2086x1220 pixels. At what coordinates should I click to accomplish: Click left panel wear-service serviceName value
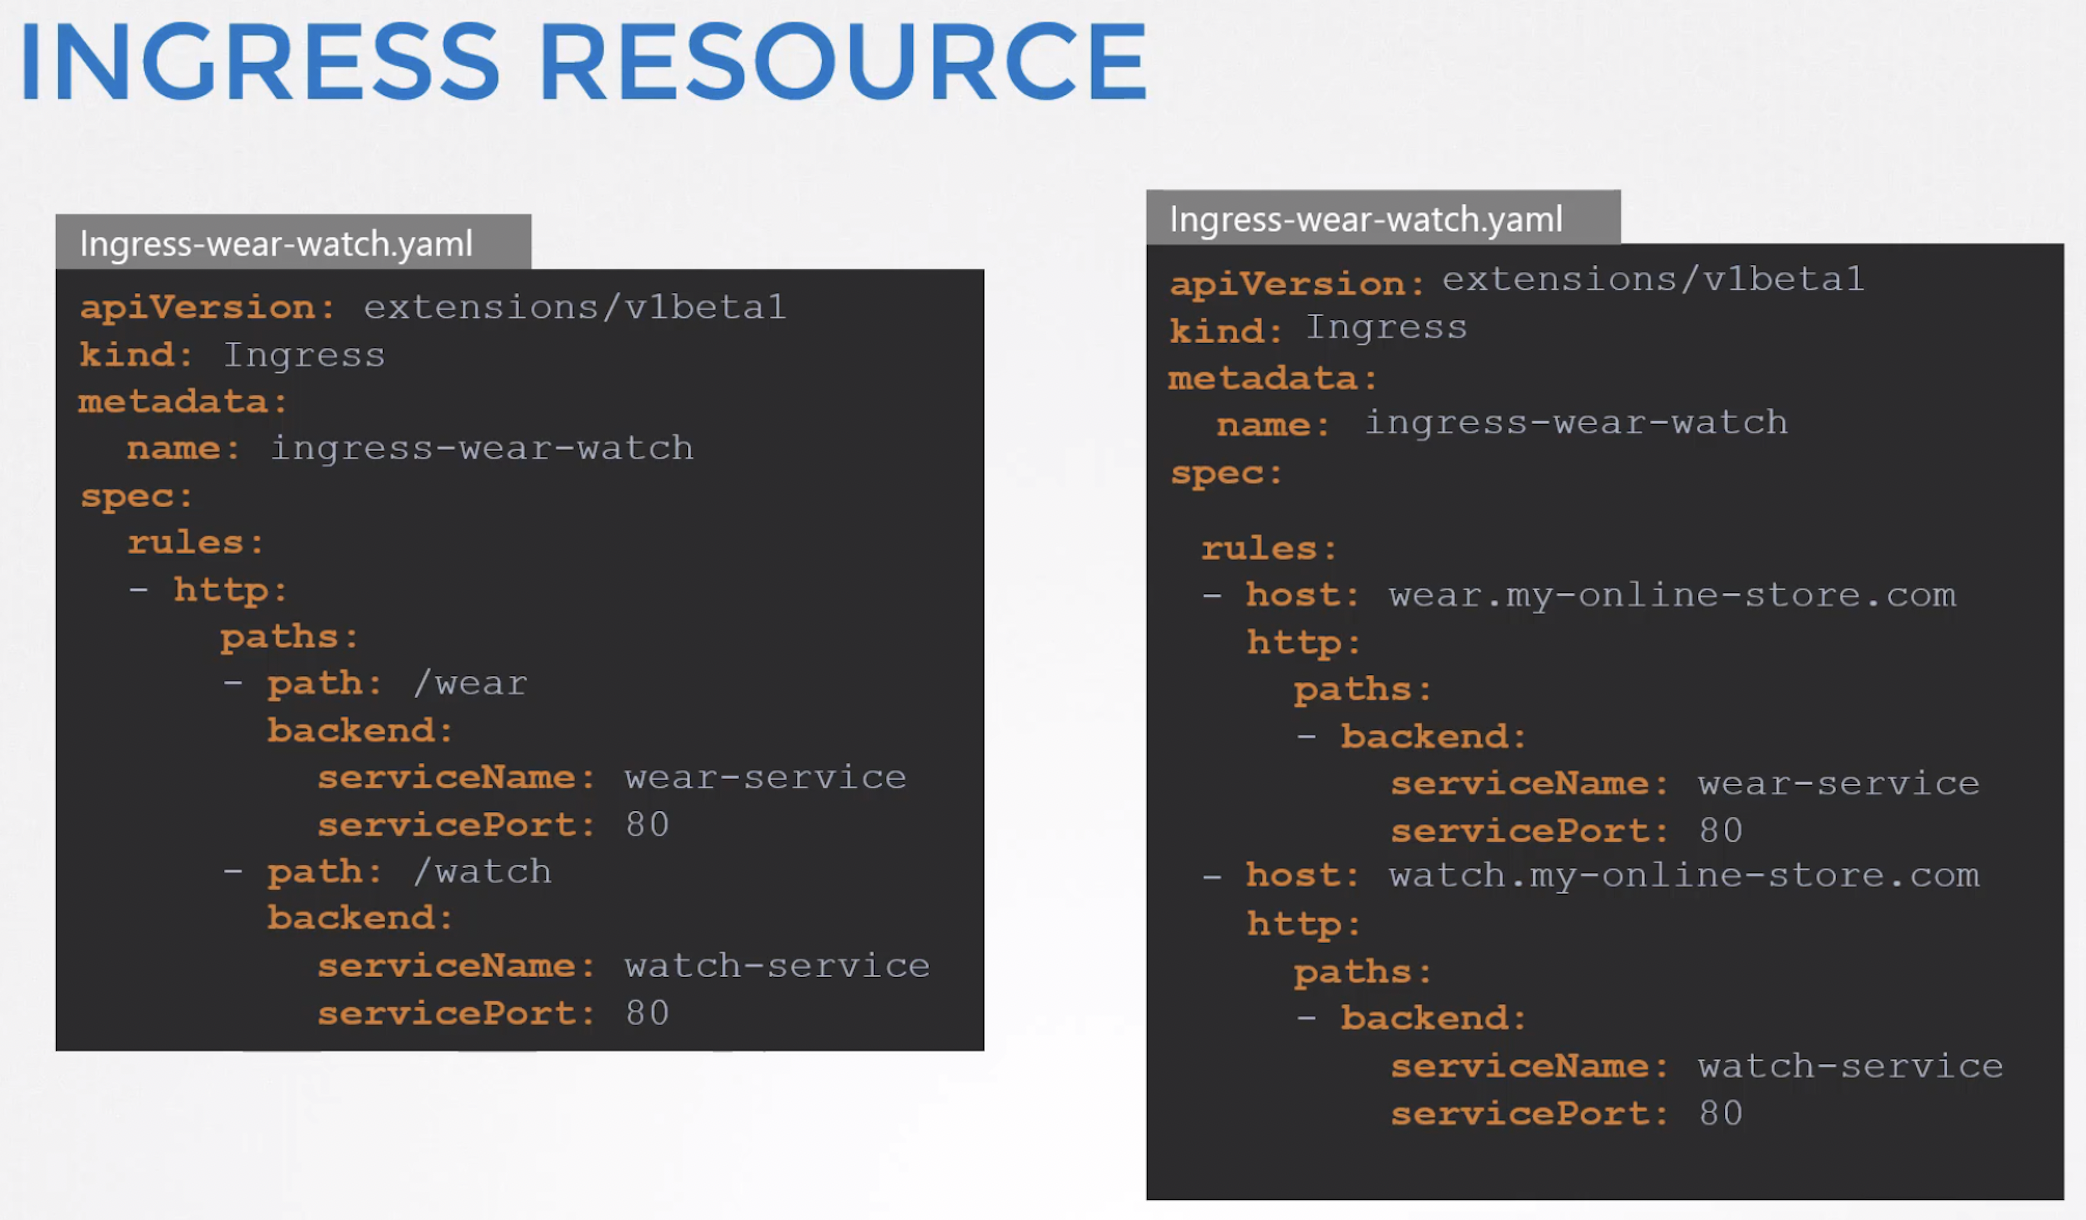[765, 777]
